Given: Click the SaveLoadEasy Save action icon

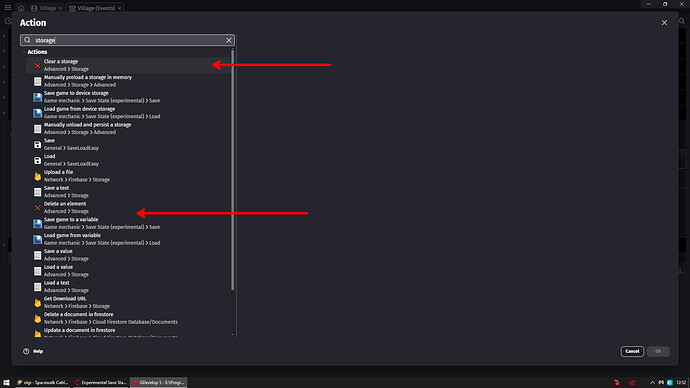Looking at the screenshot, I should 37,144.
